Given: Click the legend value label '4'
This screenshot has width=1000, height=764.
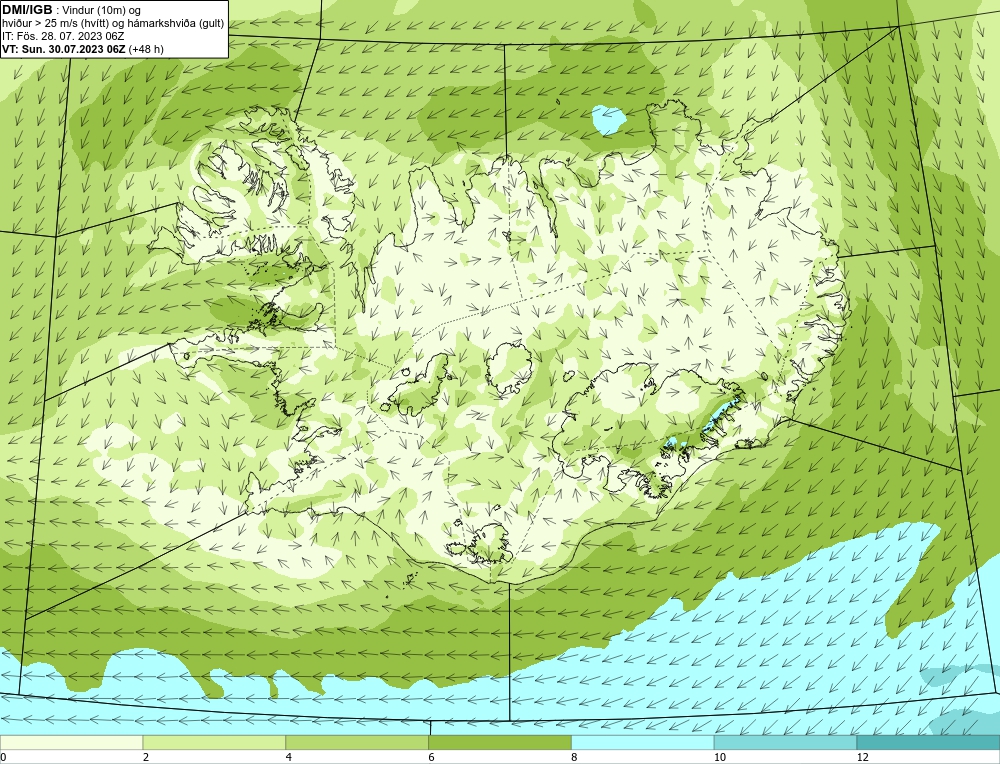Looking at the screenshot, I should pos(289,757).
